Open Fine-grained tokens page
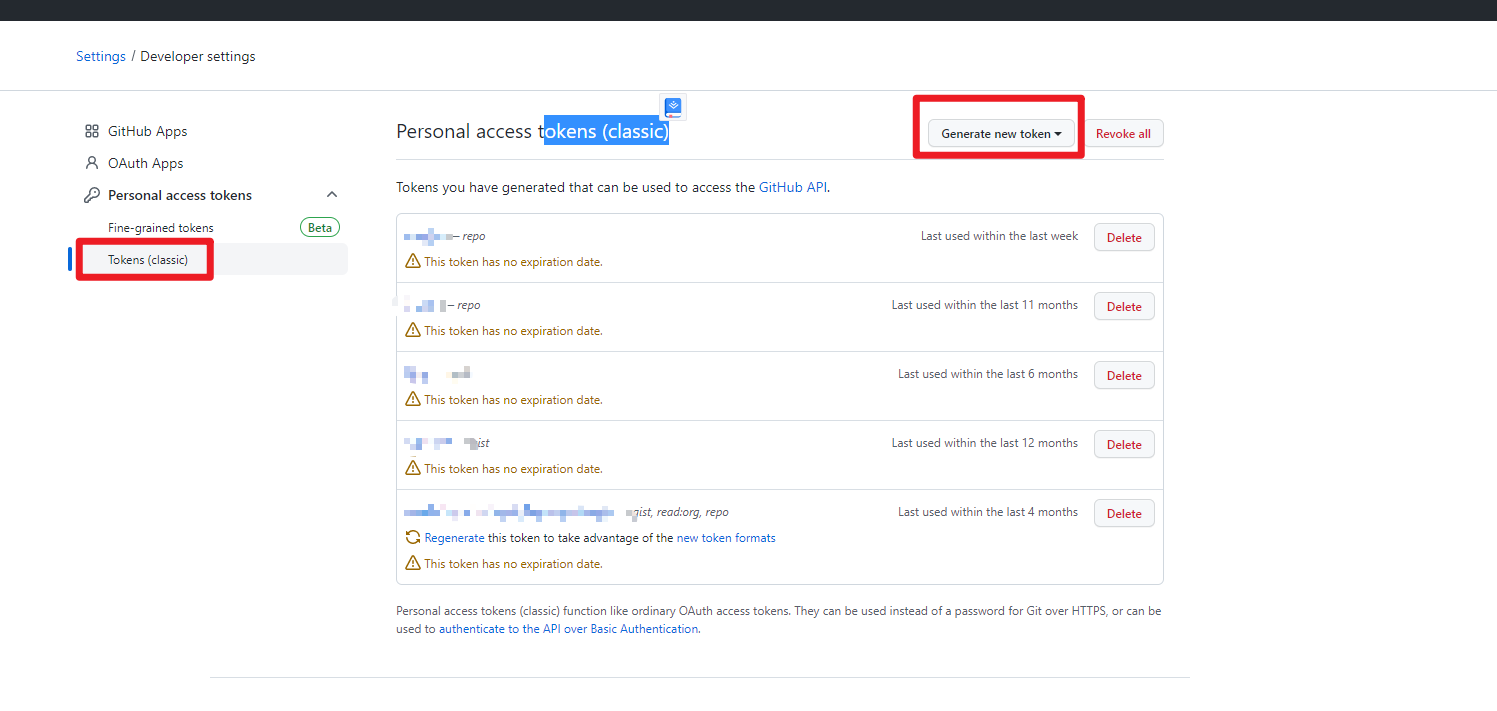This screenshot has width=1497, height=711. click(x=161, y=228)
